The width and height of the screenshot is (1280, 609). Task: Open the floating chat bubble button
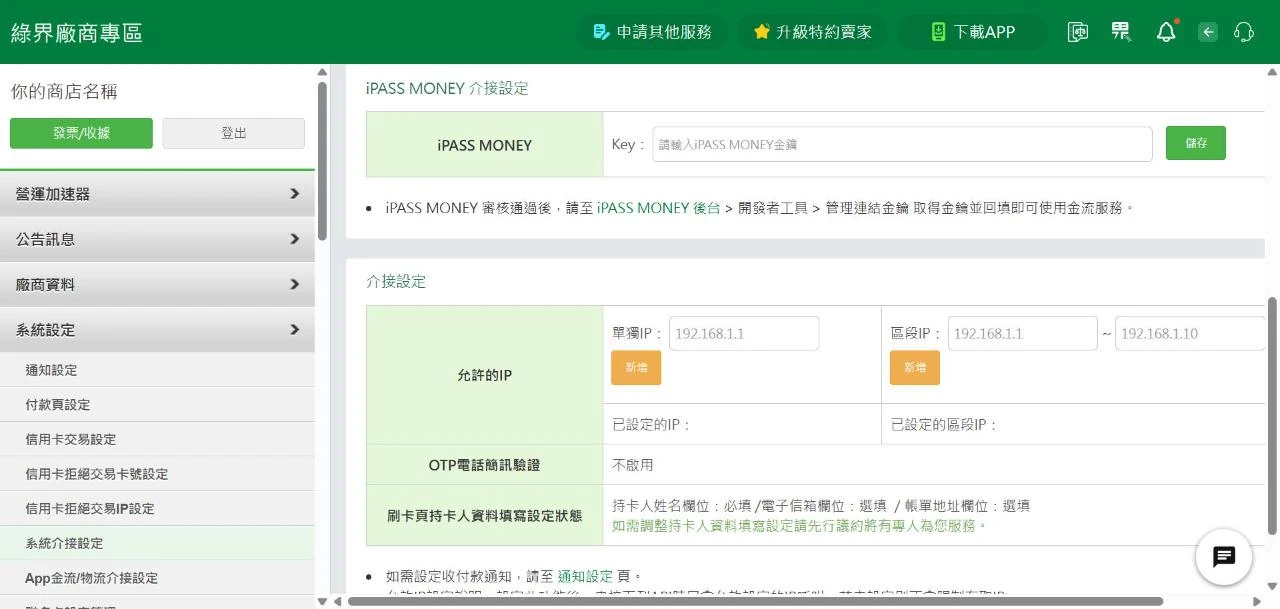[x=1224, y=557]
